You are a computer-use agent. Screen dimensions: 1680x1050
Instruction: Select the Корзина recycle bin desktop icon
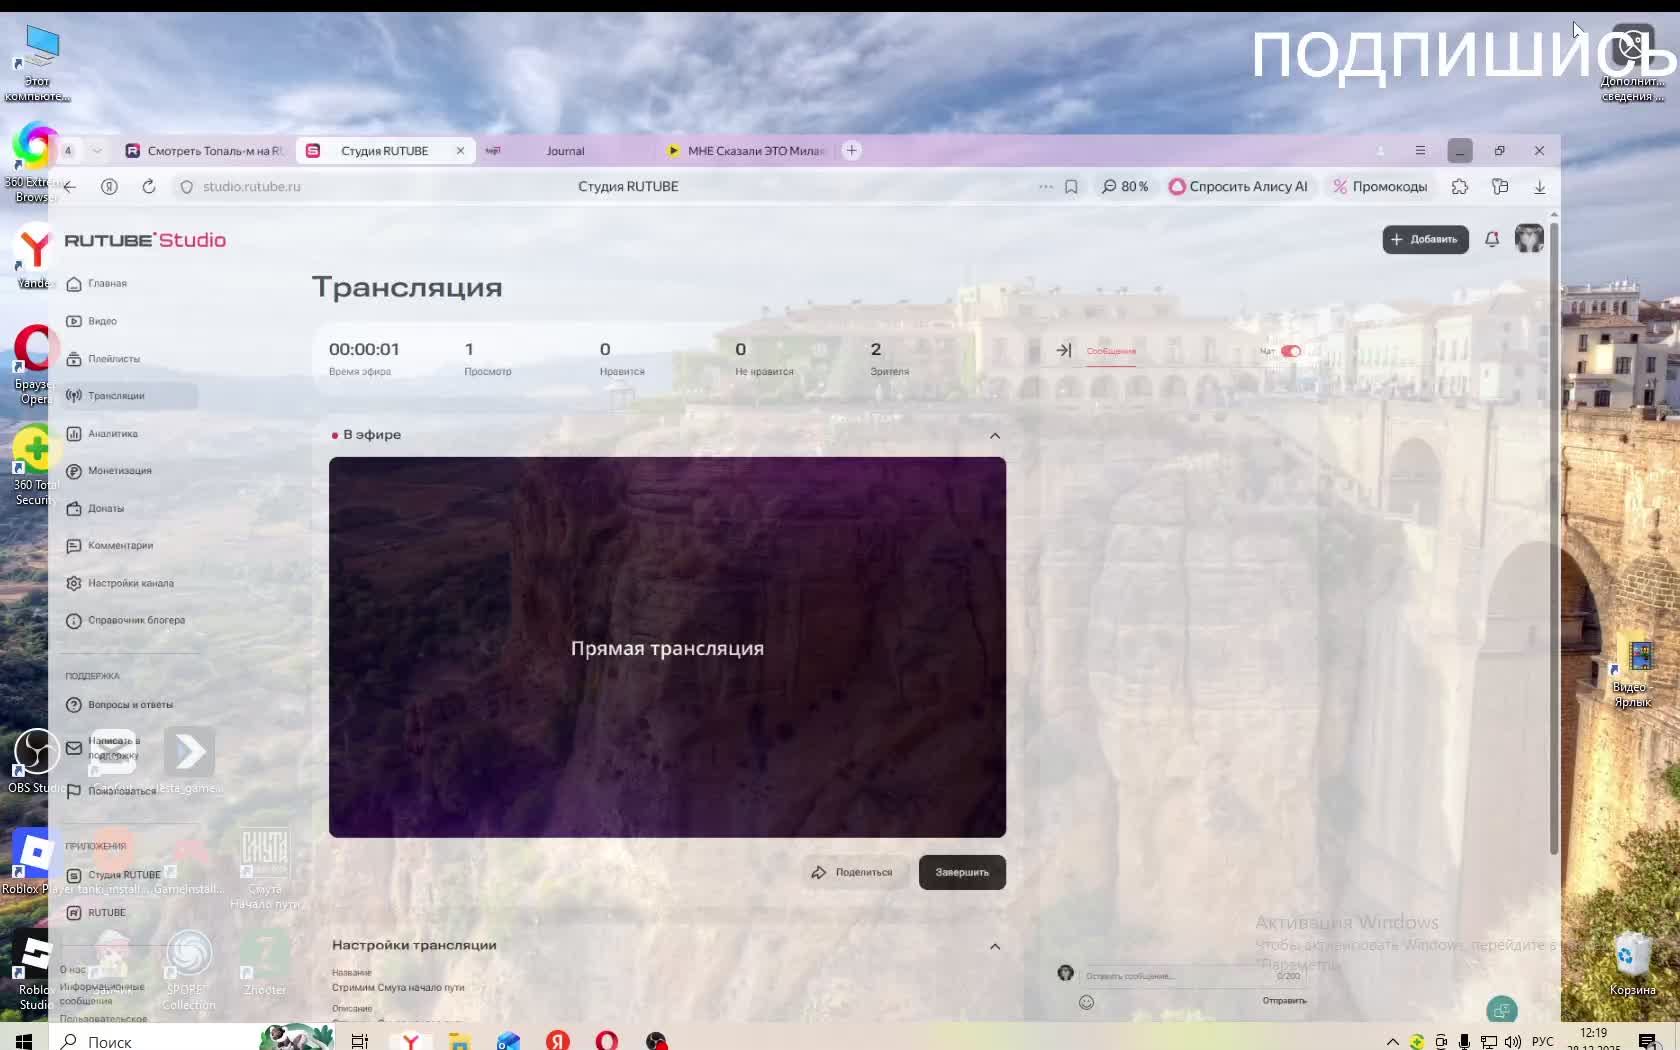1632,964
